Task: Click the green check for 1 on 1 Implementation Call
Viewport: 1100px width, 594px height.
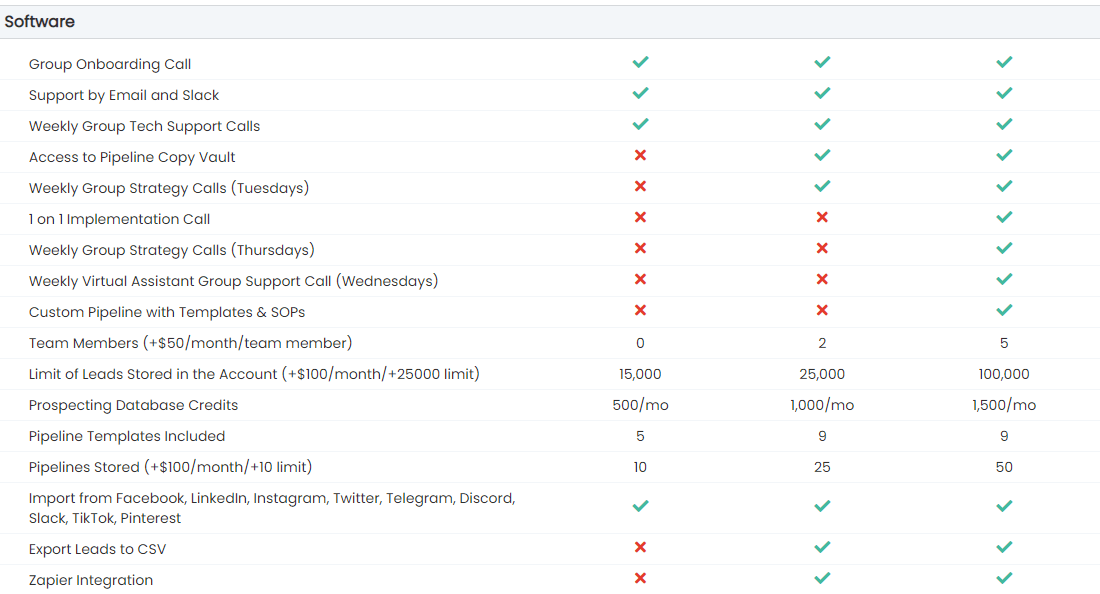Action: [x=1004, y=218]
